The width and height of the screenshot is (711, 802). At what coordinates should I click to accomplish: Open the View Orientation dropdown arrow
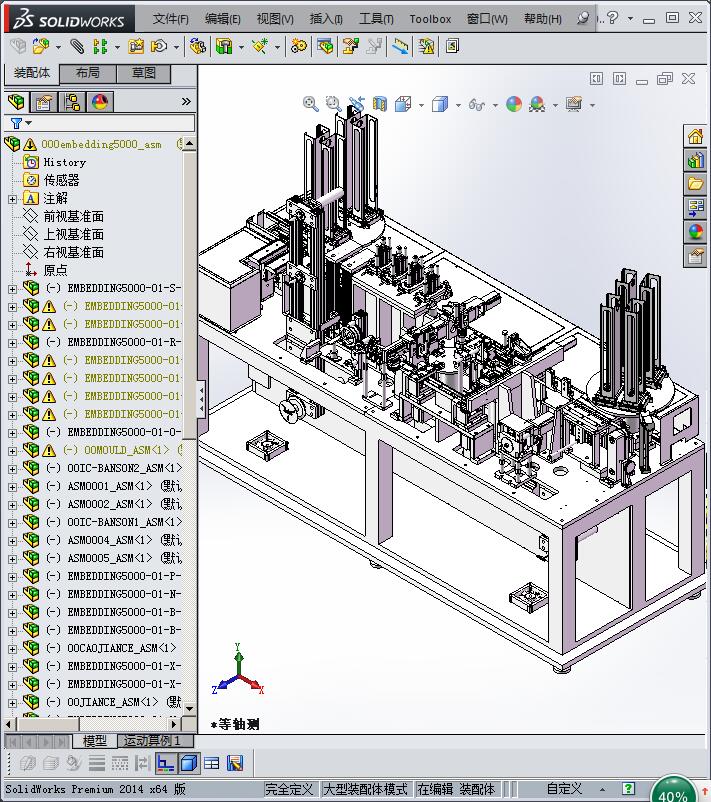click(x=421, y=105)
